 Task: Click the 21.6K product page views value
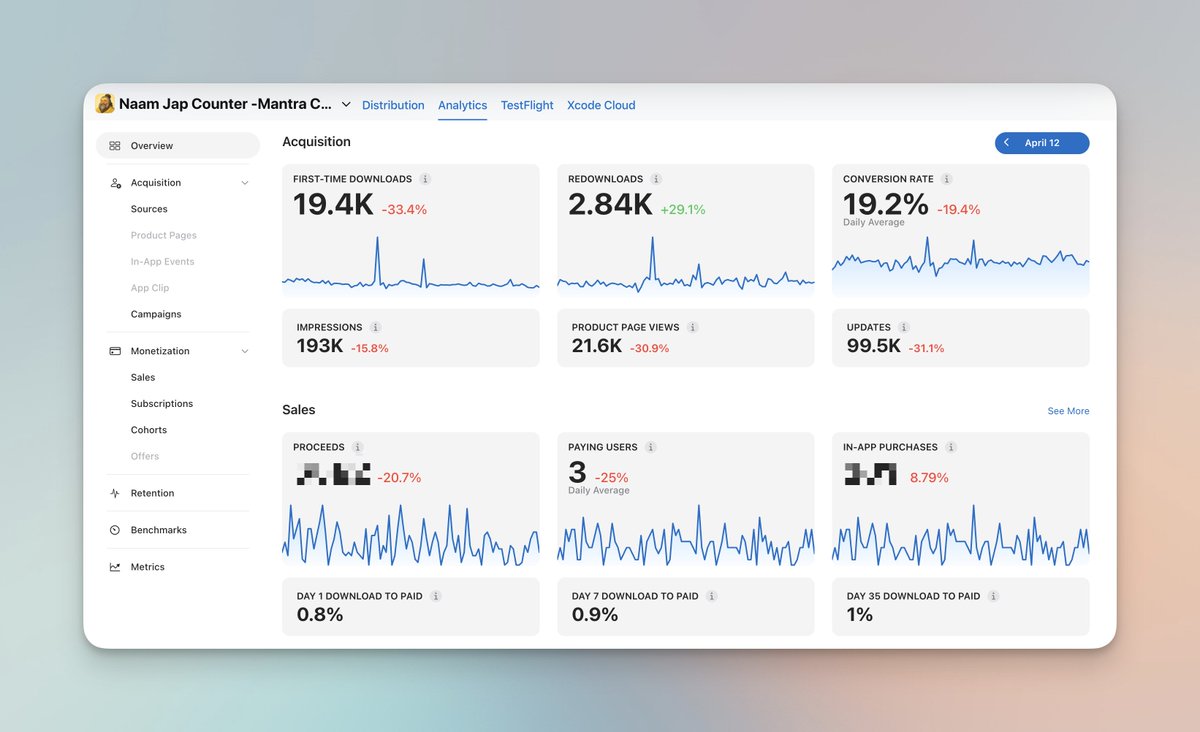597,346
